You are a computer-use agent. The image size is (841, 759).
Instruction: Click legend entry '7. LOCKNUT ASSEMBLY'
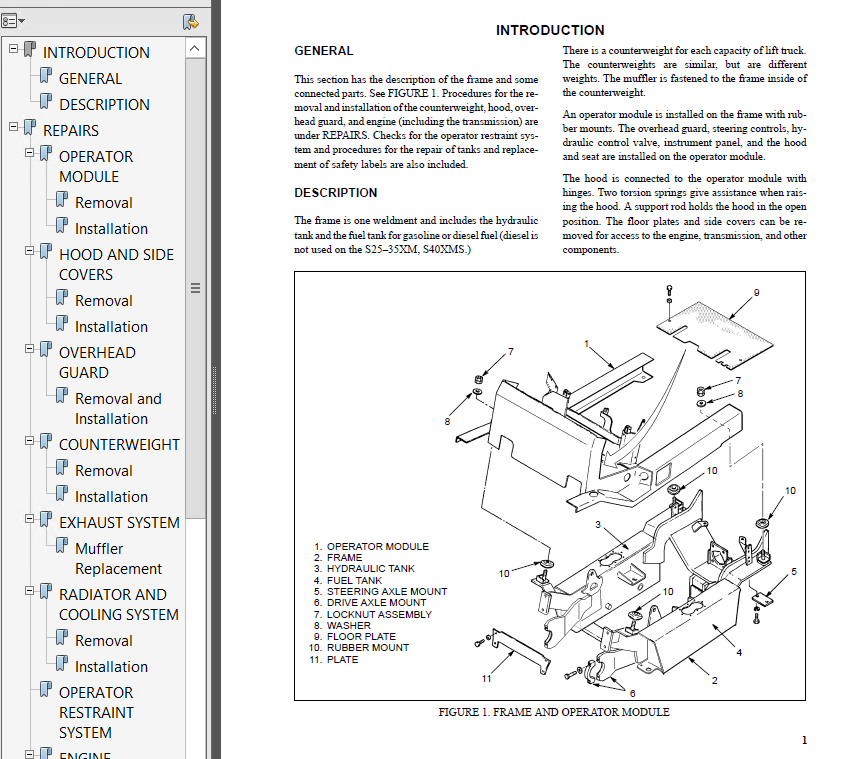coord(372,615)
